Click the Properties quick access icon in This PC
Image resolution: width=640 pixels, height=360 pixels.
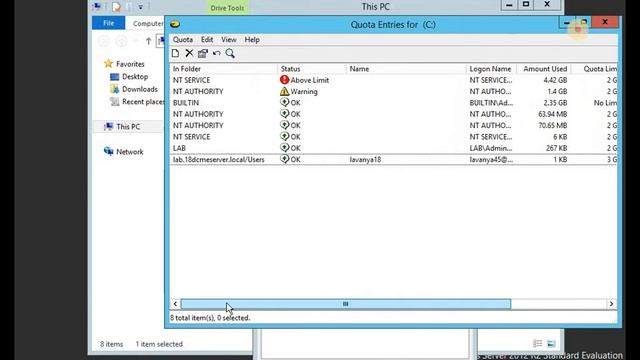[x=116, y=7]
